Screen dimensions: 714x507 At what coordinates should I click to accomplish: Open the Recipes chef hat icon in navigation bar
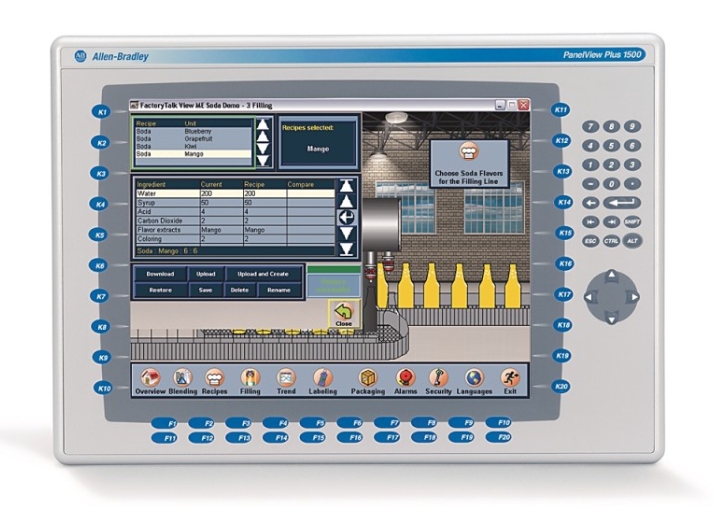(214, 377)
